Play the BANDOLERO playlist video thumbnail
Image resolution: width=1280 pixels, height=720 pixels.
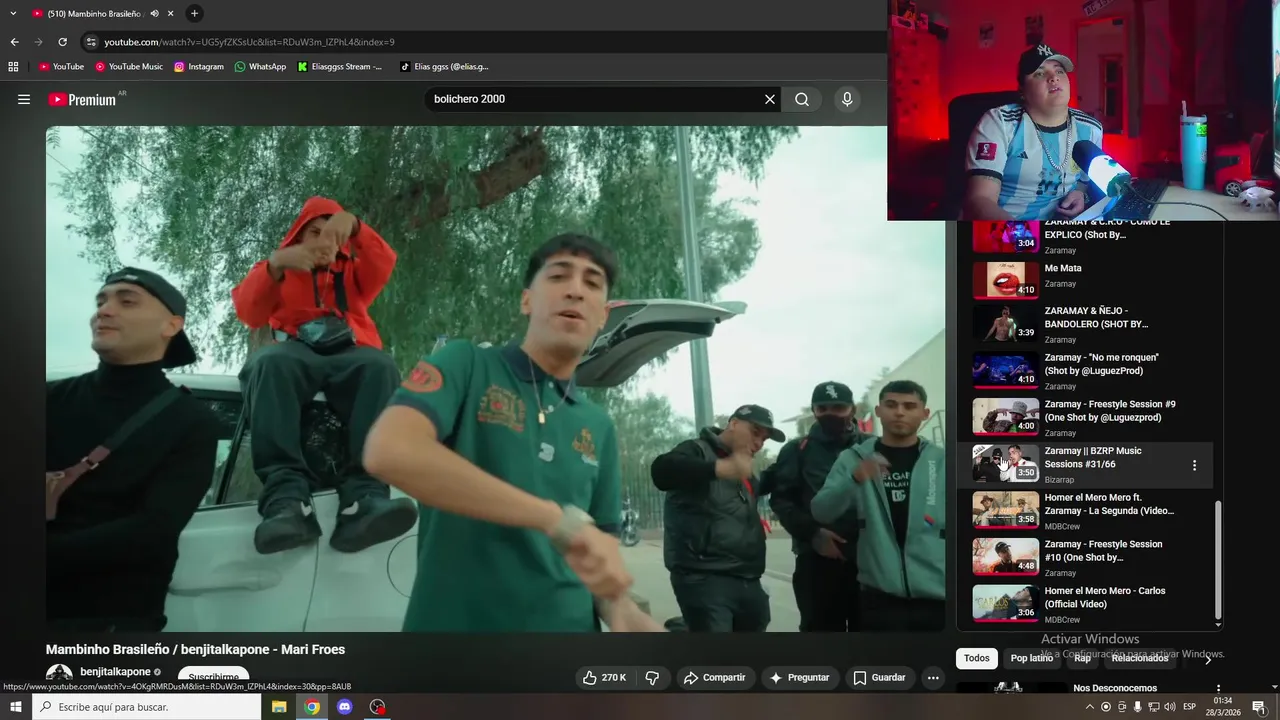coord(1006,323)
